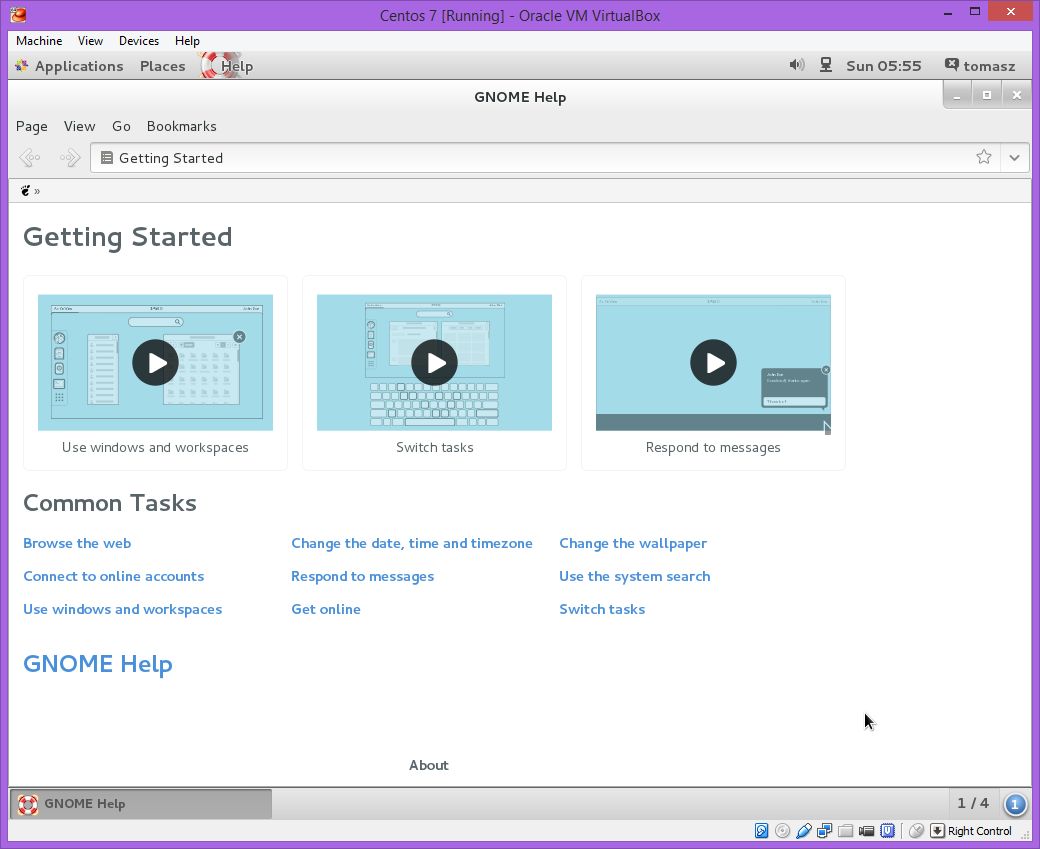Play the Use windows and workspaces video

pos(155,363)
